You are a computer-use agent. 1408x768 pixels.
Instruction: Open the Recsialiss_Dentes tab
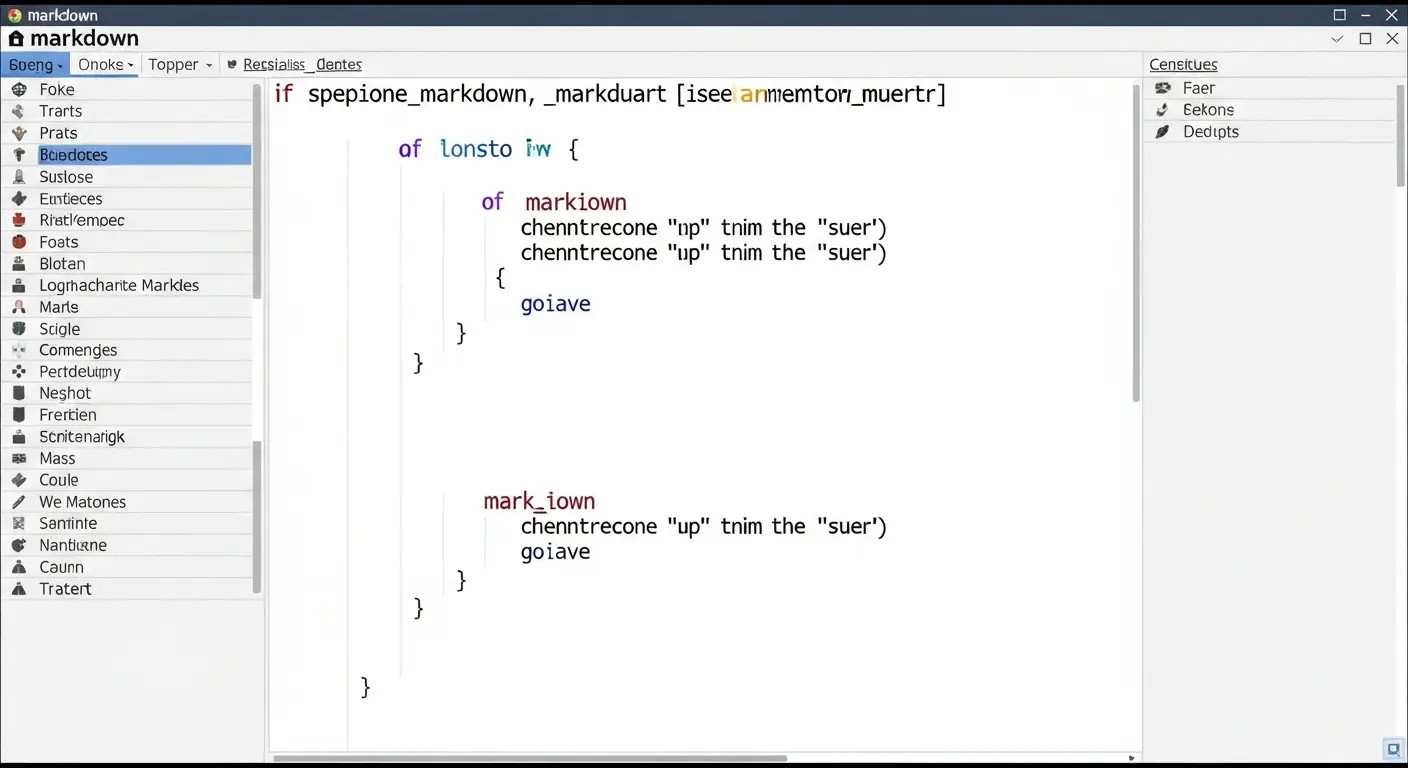[x=302, y=64]
